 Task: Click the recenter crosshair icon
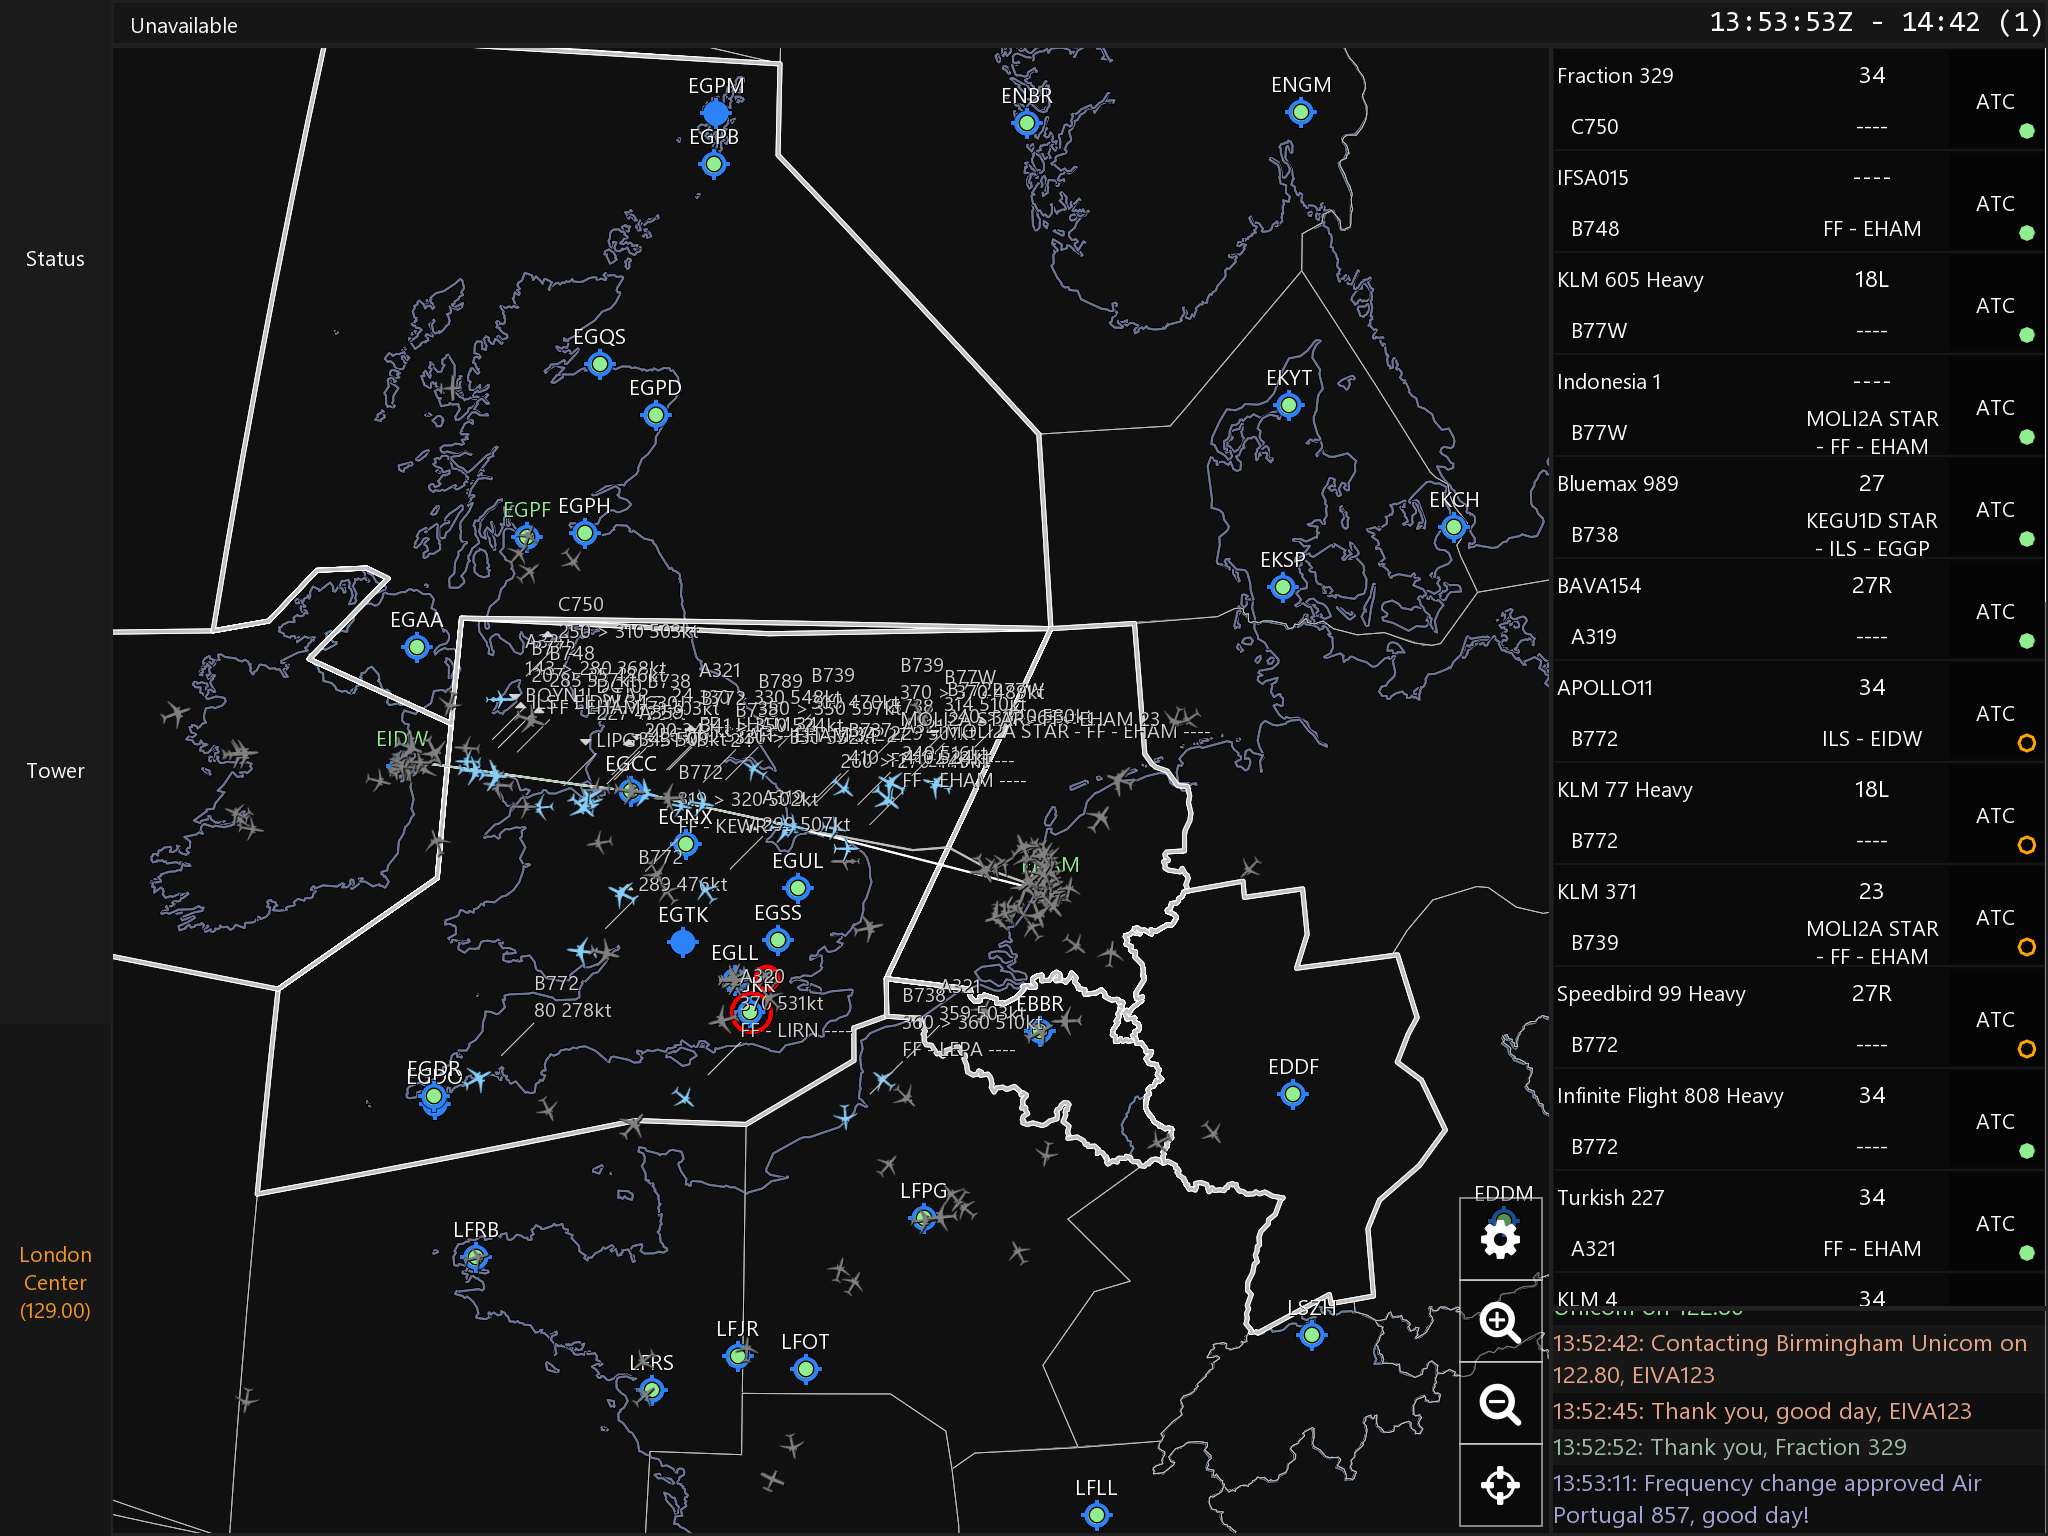point(1500,1485)
